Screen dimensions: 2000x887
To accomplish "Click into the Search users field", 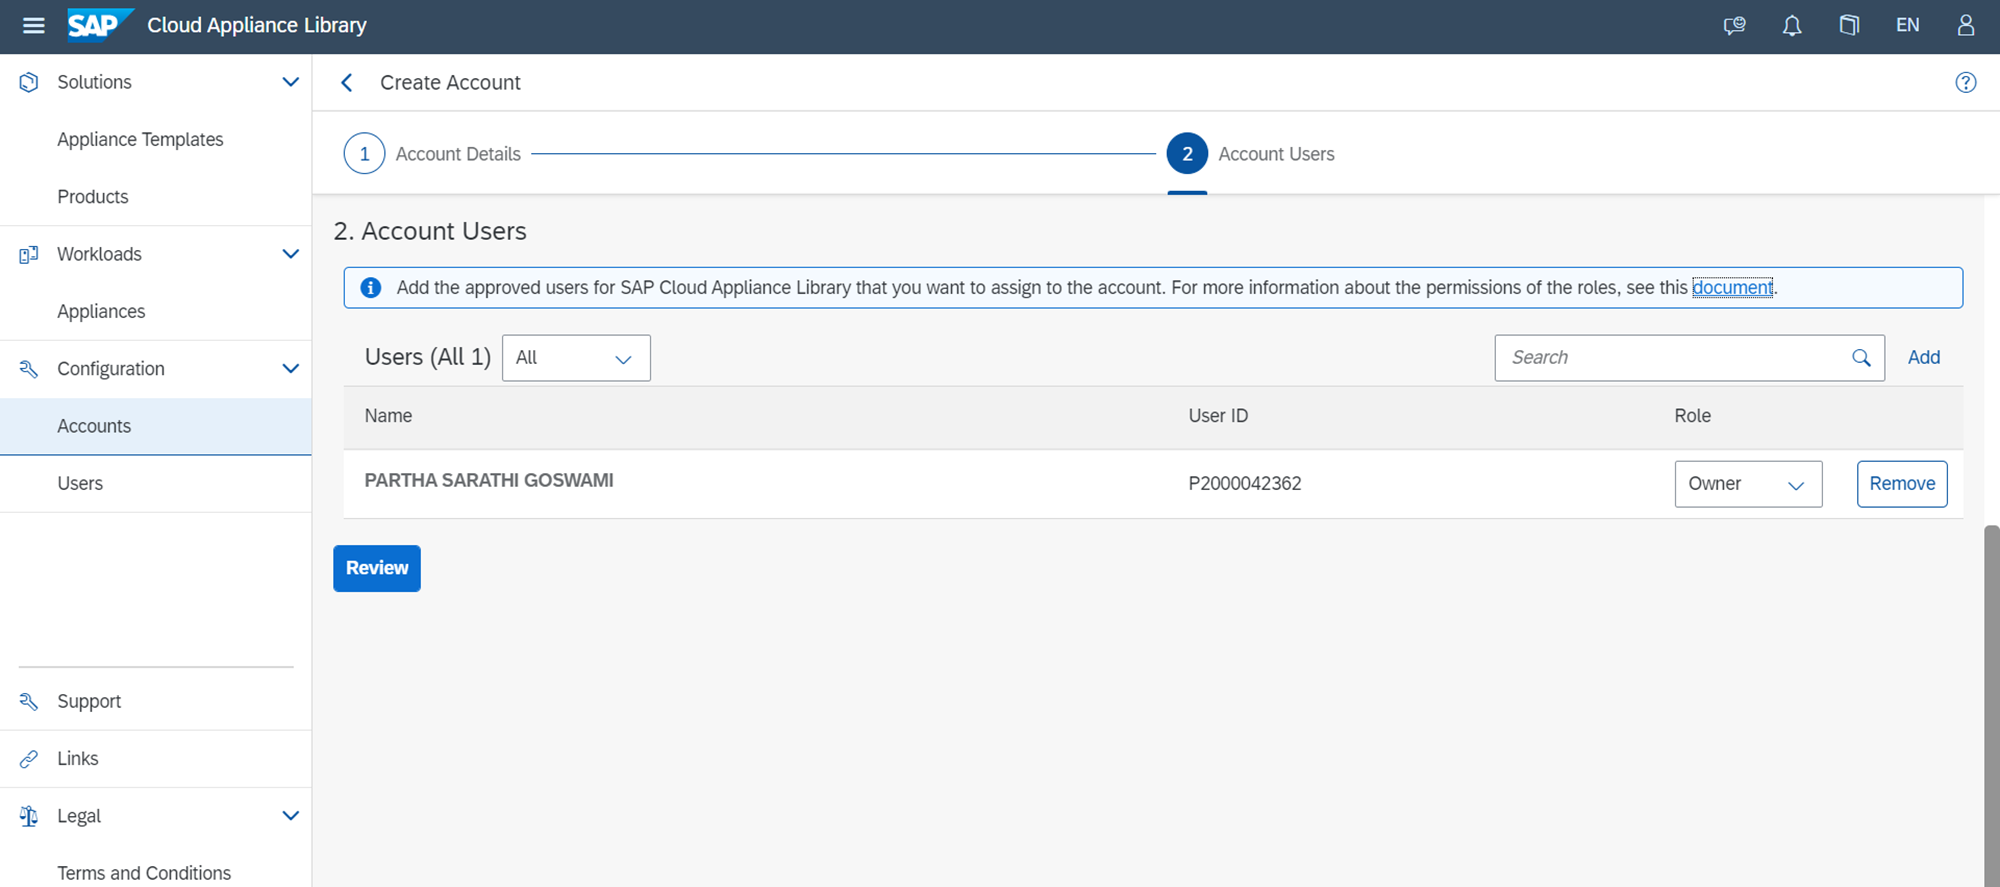I will (1670, 358).
